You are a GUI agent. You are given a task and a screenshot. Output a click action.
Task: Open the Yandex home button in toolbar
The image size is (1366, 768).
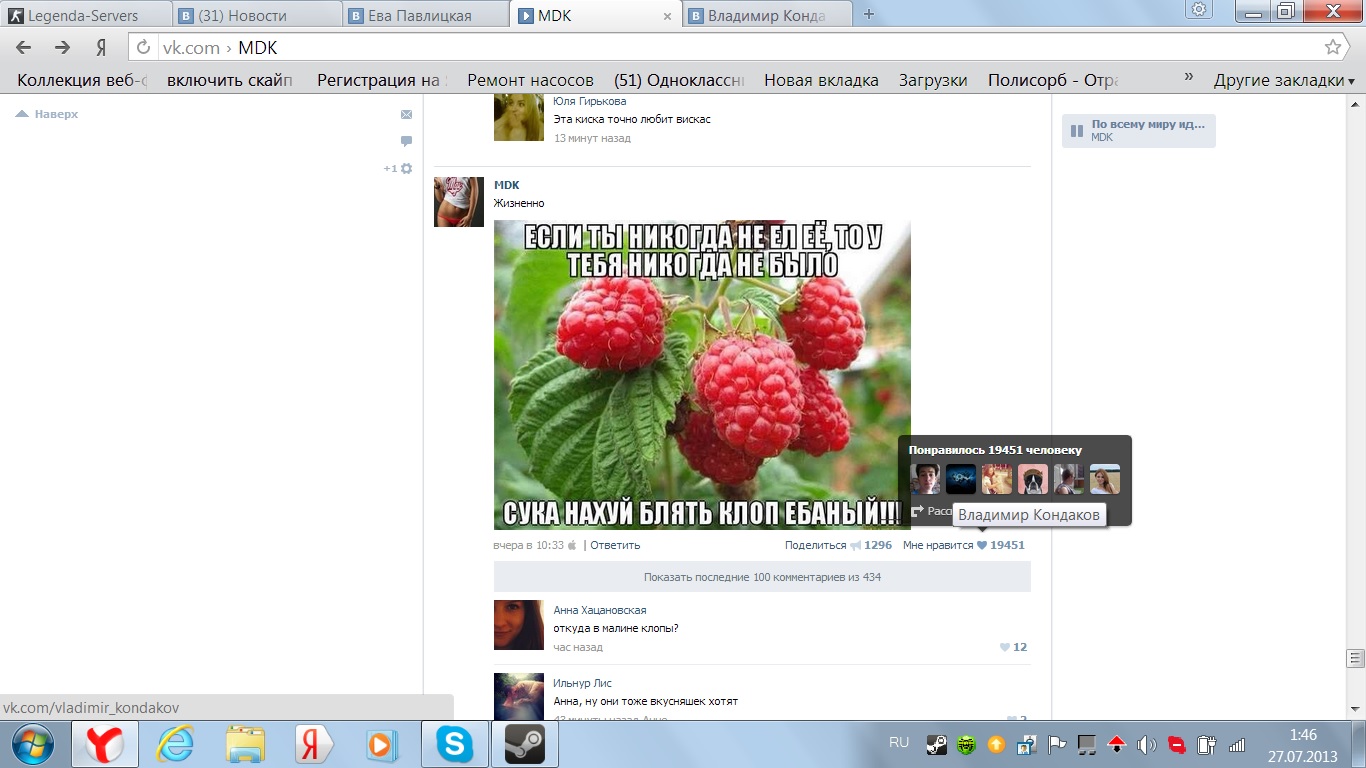(100, 48)
